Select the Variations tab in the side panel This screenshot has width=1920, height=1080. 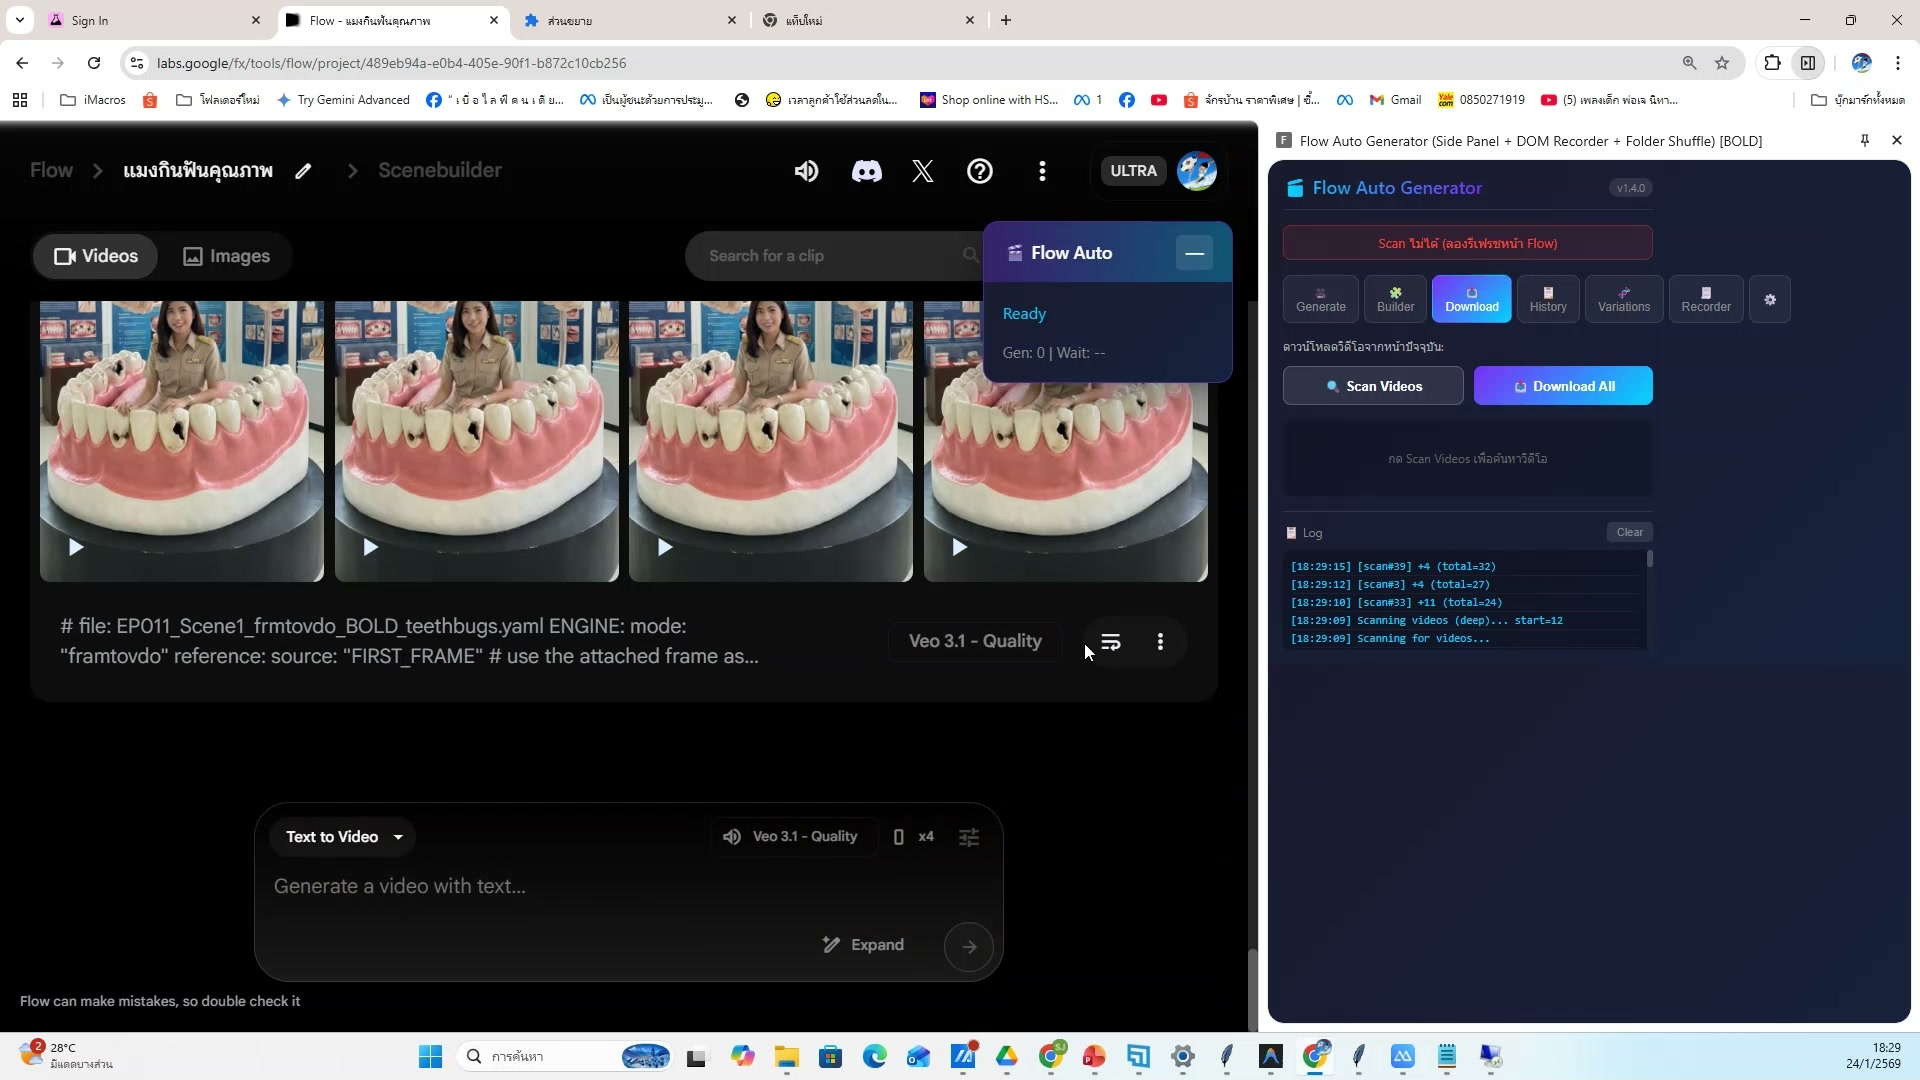pyautogui.click(x=1623, y=299)
